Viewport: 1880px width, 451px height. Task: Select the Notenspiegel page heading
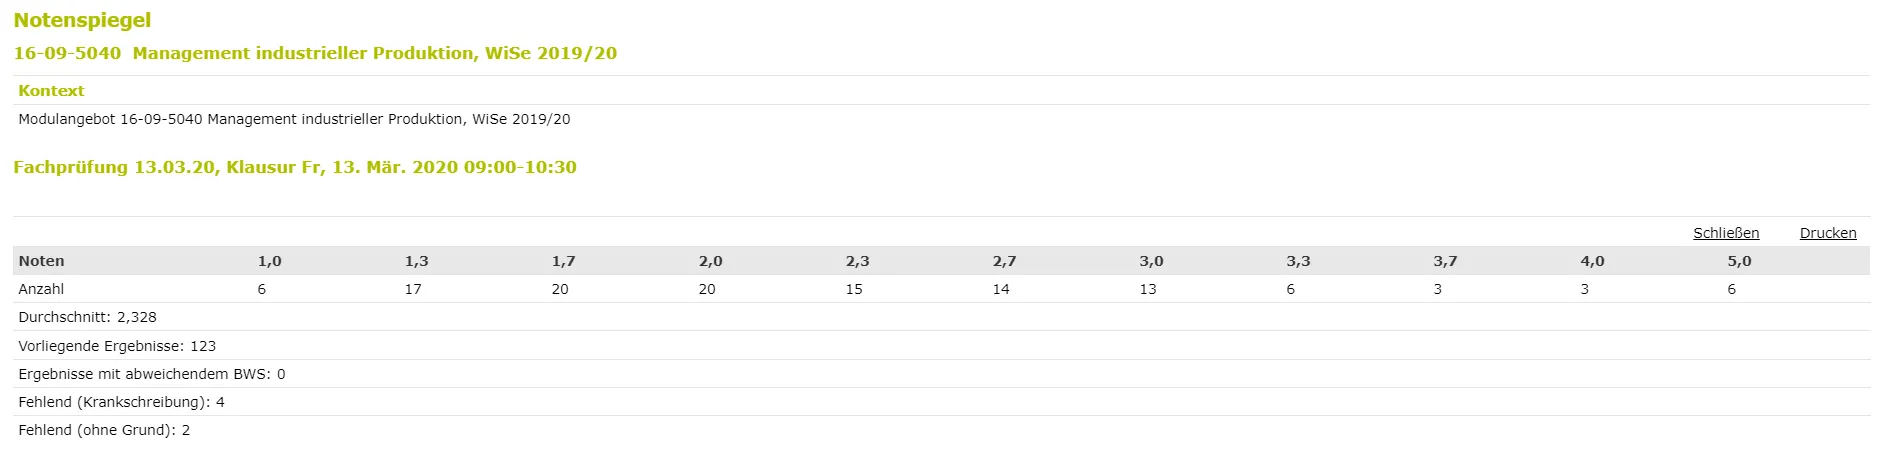82,20
